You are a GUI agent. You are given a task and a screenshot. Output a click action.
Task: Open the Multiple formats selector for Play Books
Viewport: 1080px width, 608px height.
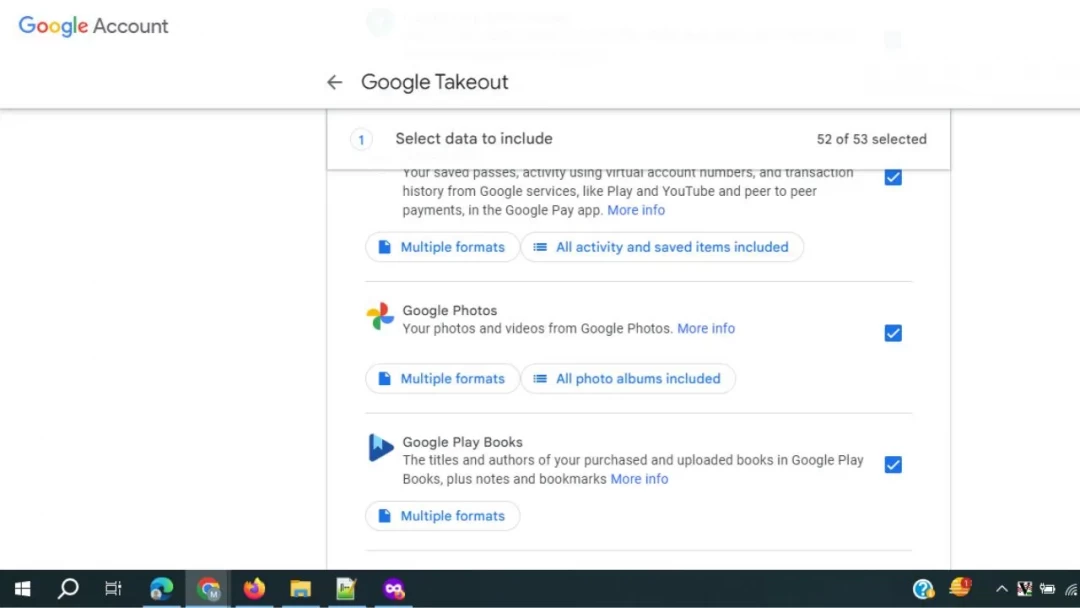tap(442, 515)
